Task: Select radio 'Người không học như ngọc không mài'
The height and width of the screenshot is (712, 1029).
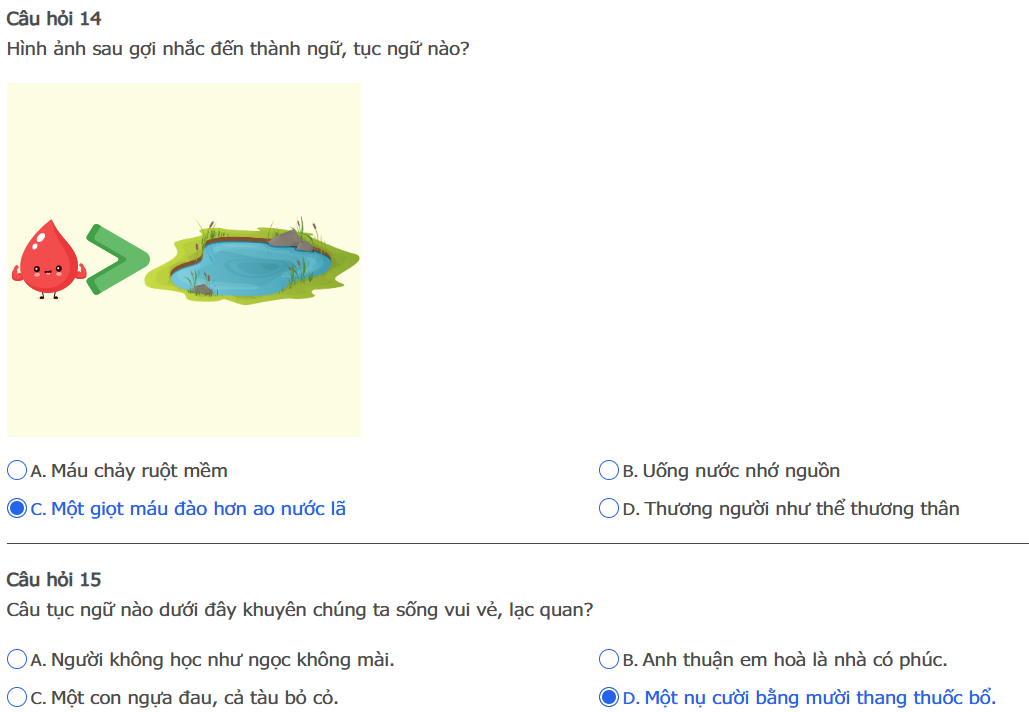Action: [x=17, y=659]
